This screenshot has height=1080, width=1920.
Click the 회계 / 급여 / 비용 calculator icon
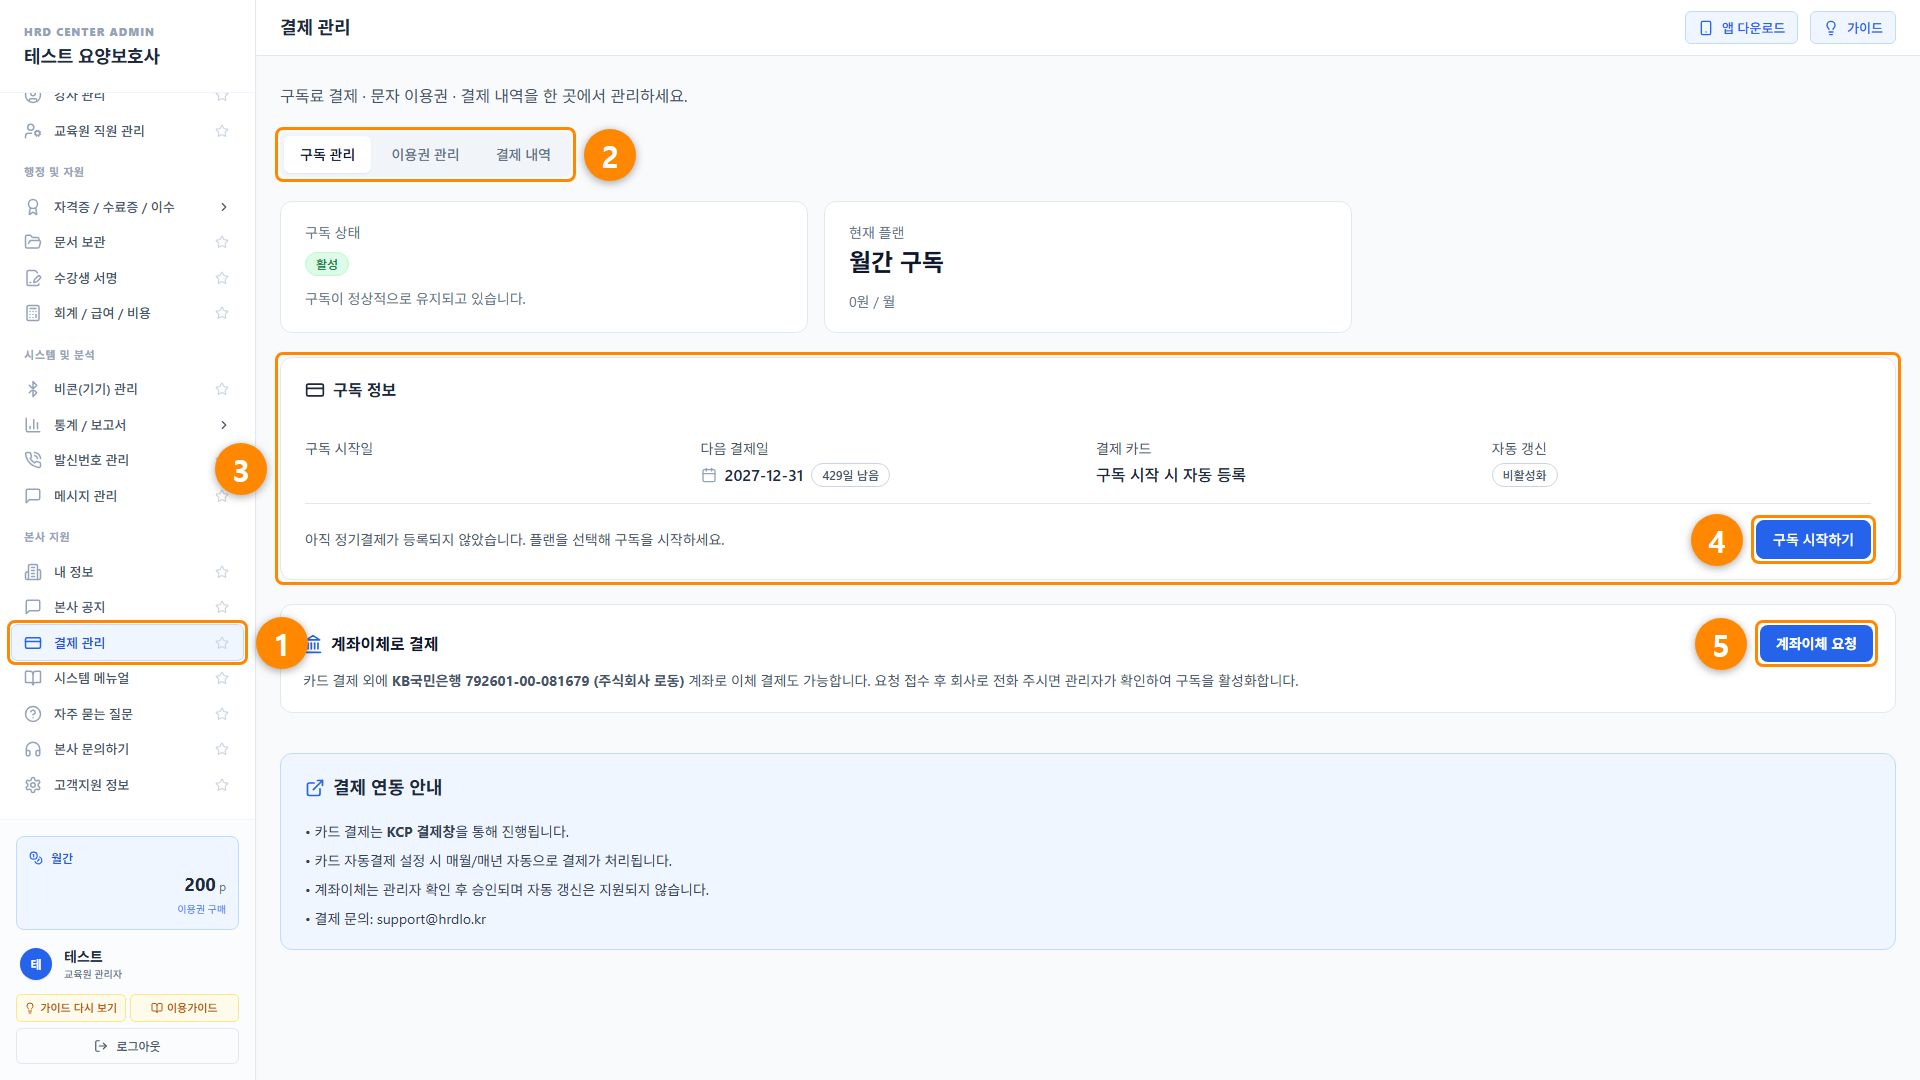coord(33,313)
